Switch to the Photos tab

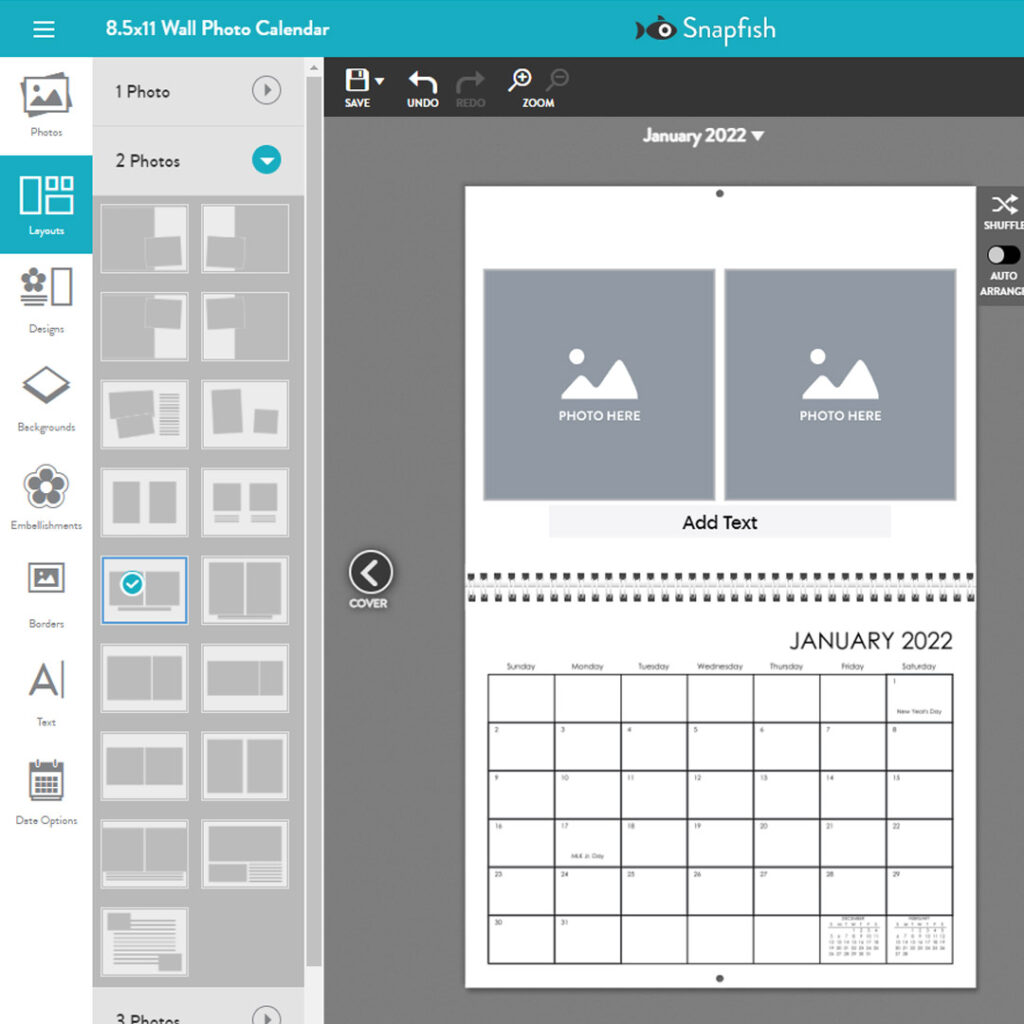(46, 103)
